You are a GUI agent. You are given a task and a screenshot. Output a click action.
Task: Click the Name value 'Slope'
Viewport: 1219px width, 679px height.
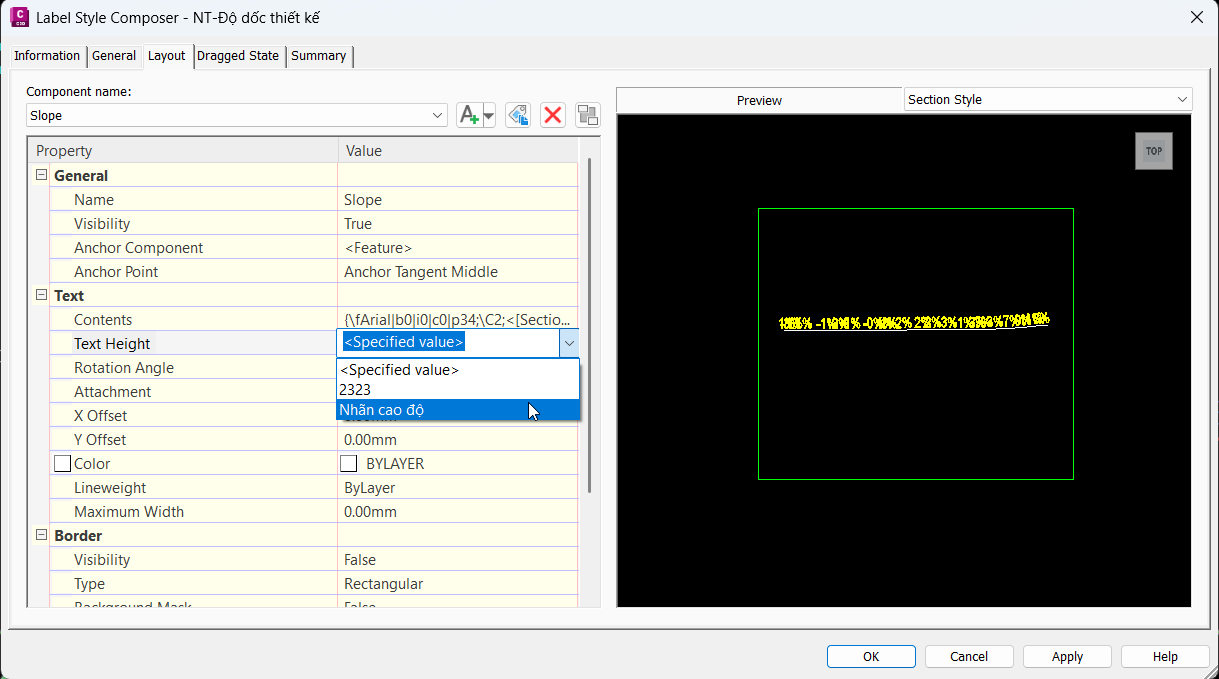click(458, 200)
